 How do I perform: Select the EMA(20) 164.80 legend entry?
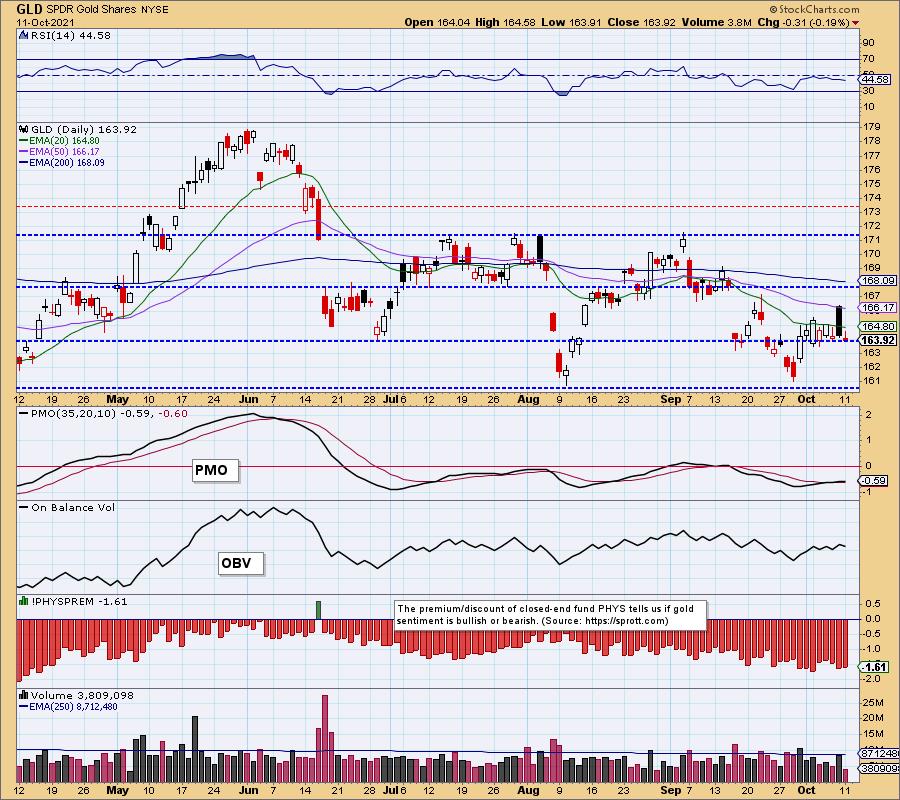tap(59, 141)
